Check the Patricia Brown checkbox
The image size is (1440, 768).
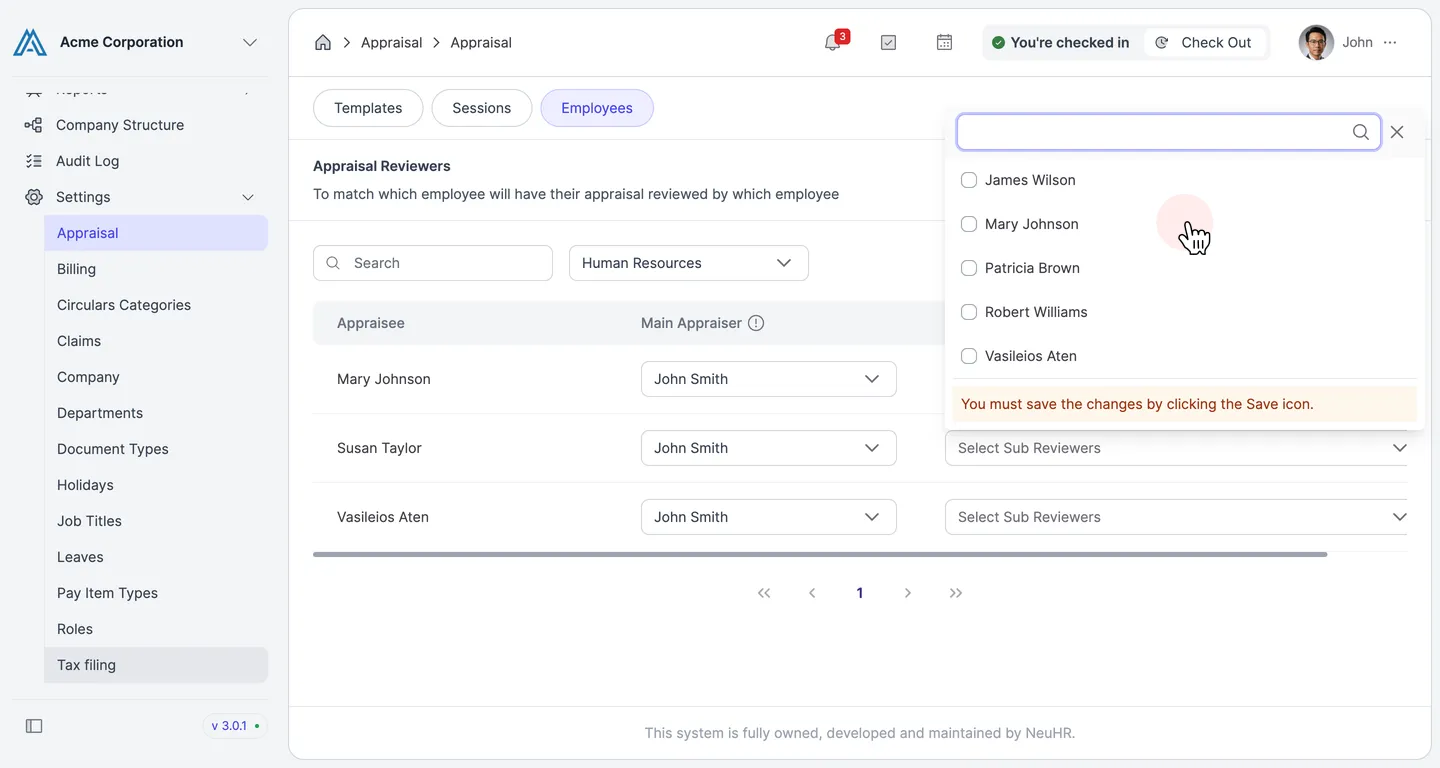[x=969, y=268]
